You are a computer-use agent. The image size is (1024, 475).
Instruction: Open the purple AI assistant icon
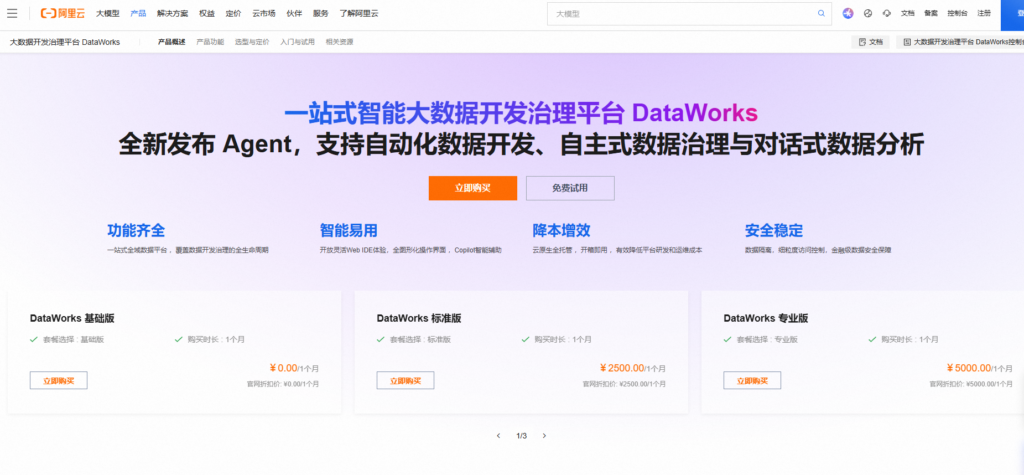click(x=848, y=13)
